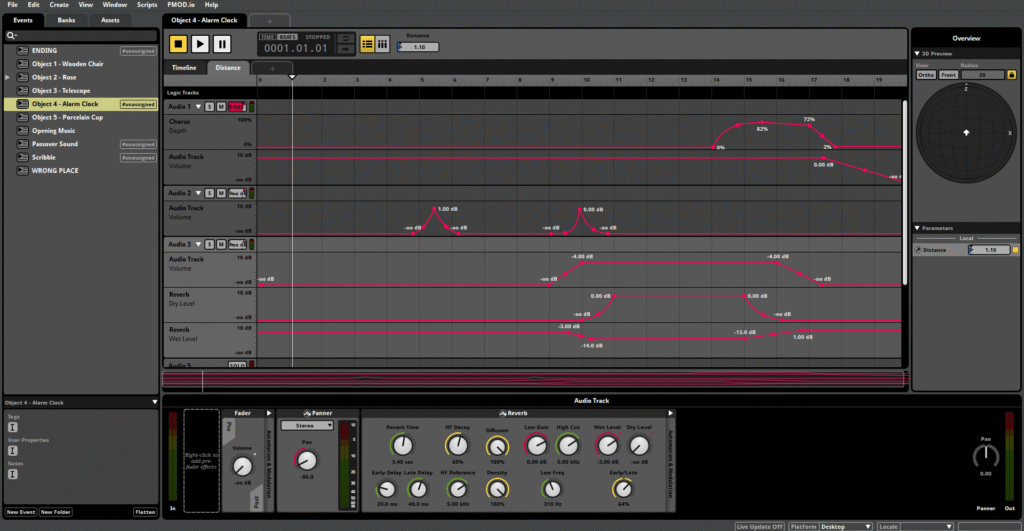Select the Opening Music event icon

(22, 131)
